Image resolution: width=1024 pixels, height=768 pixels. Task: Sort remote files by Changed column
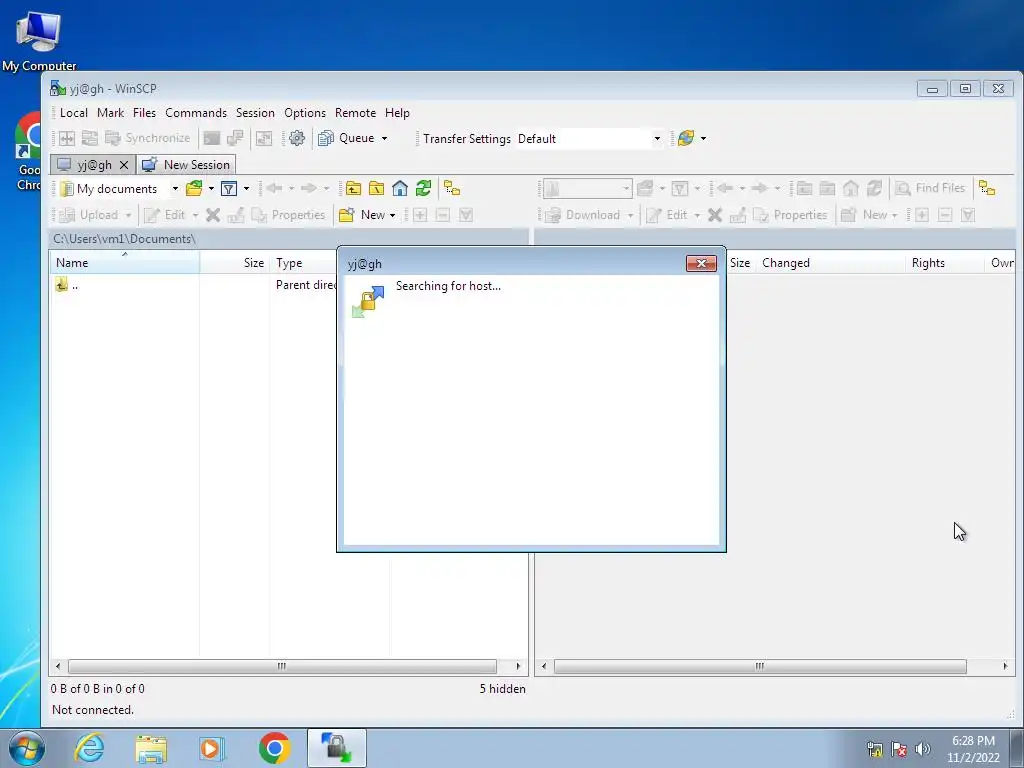pos(831,263)
